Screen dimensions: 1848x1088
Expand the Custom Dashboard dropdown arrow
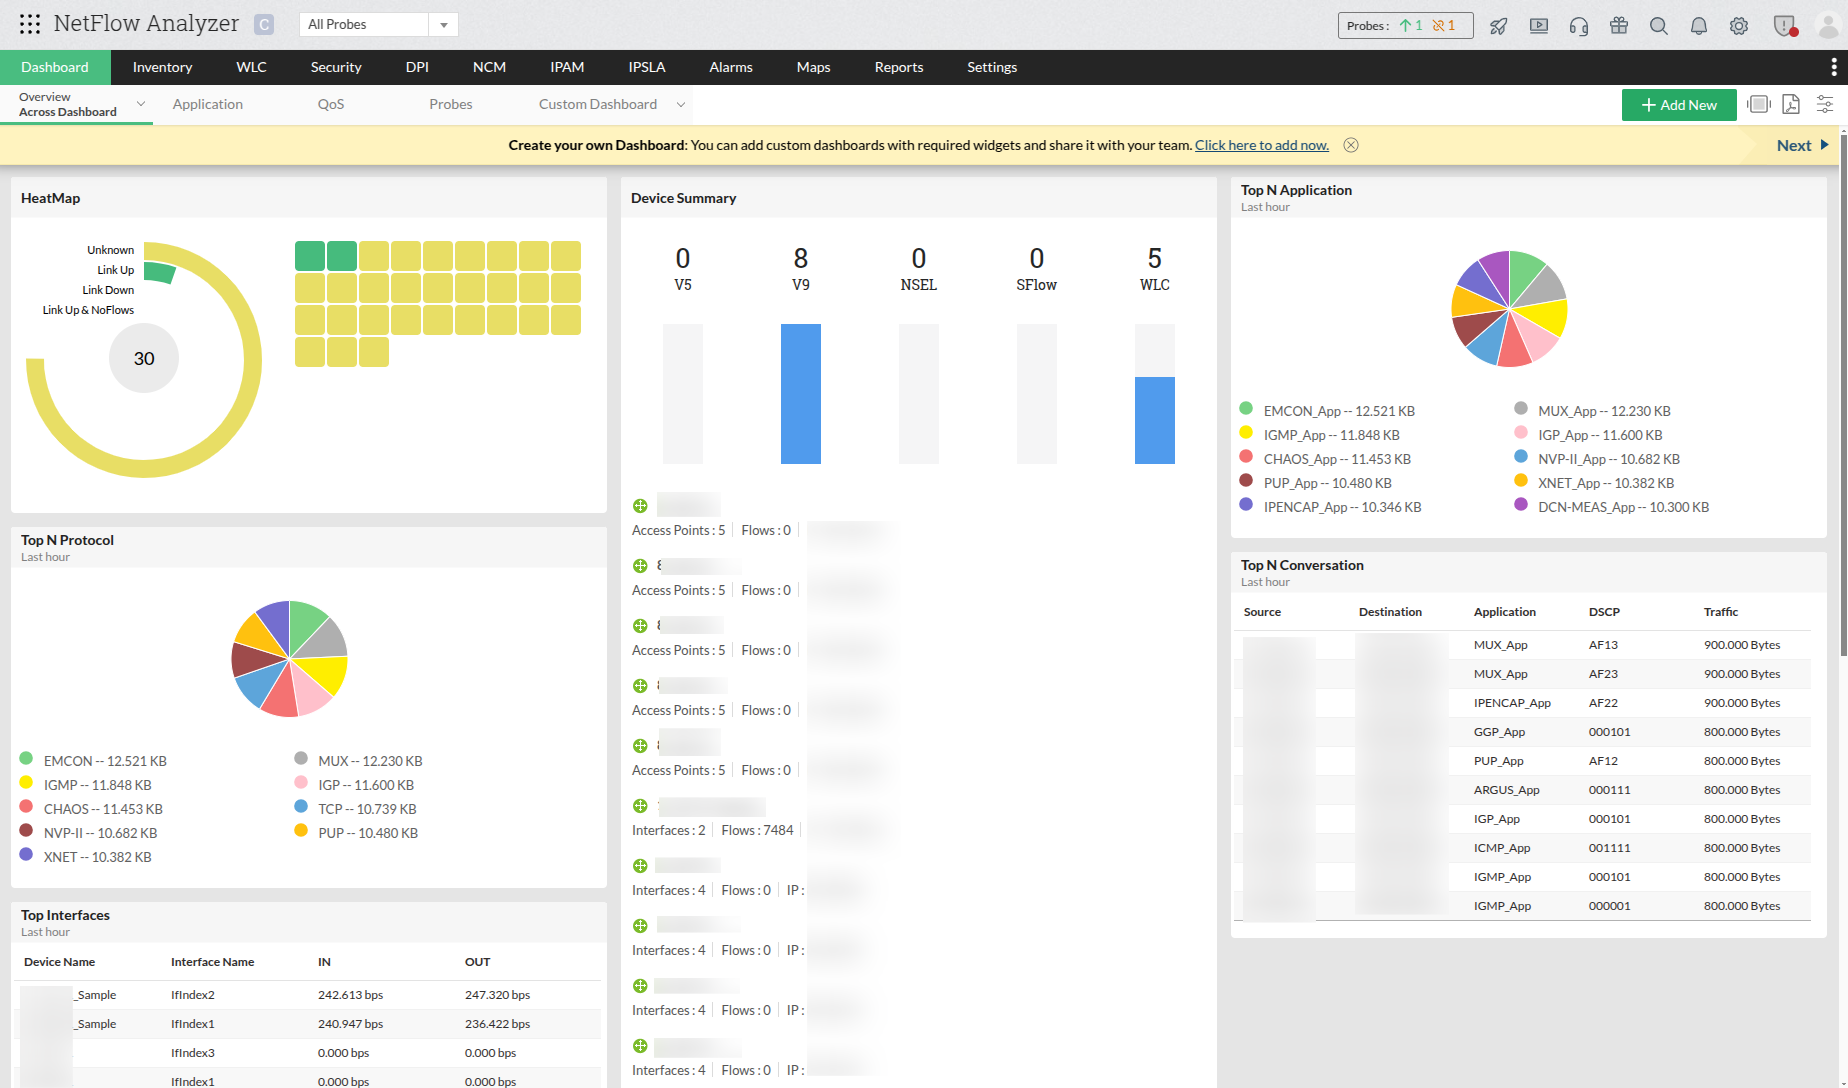681,104
